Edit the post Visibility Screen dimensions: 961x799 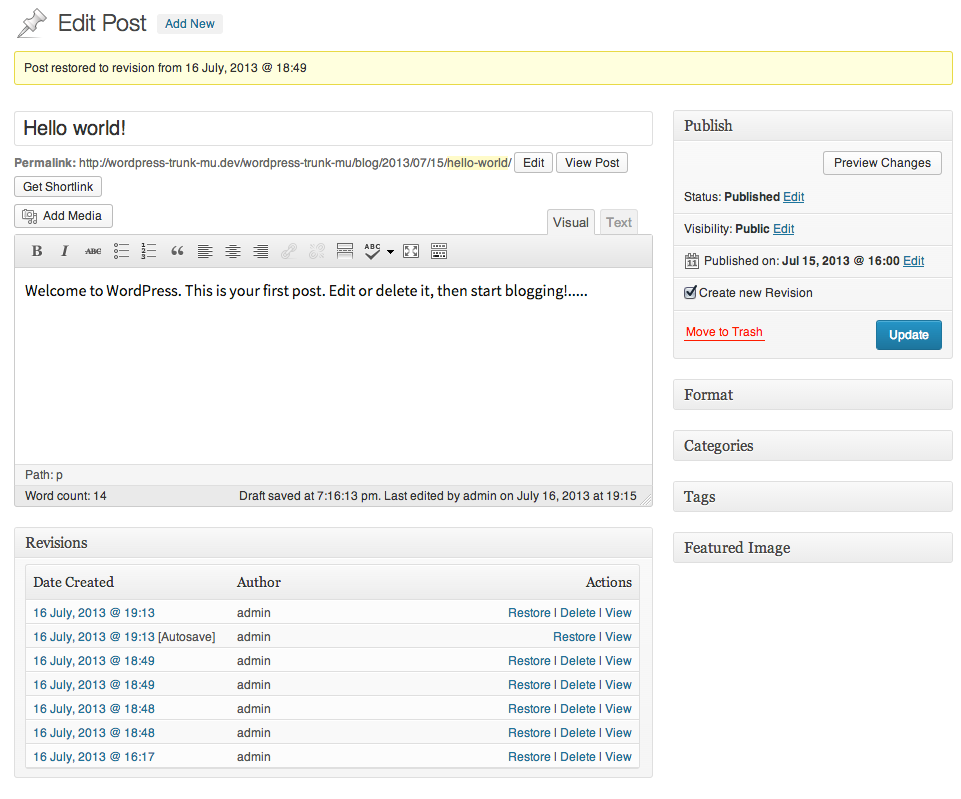783,229
